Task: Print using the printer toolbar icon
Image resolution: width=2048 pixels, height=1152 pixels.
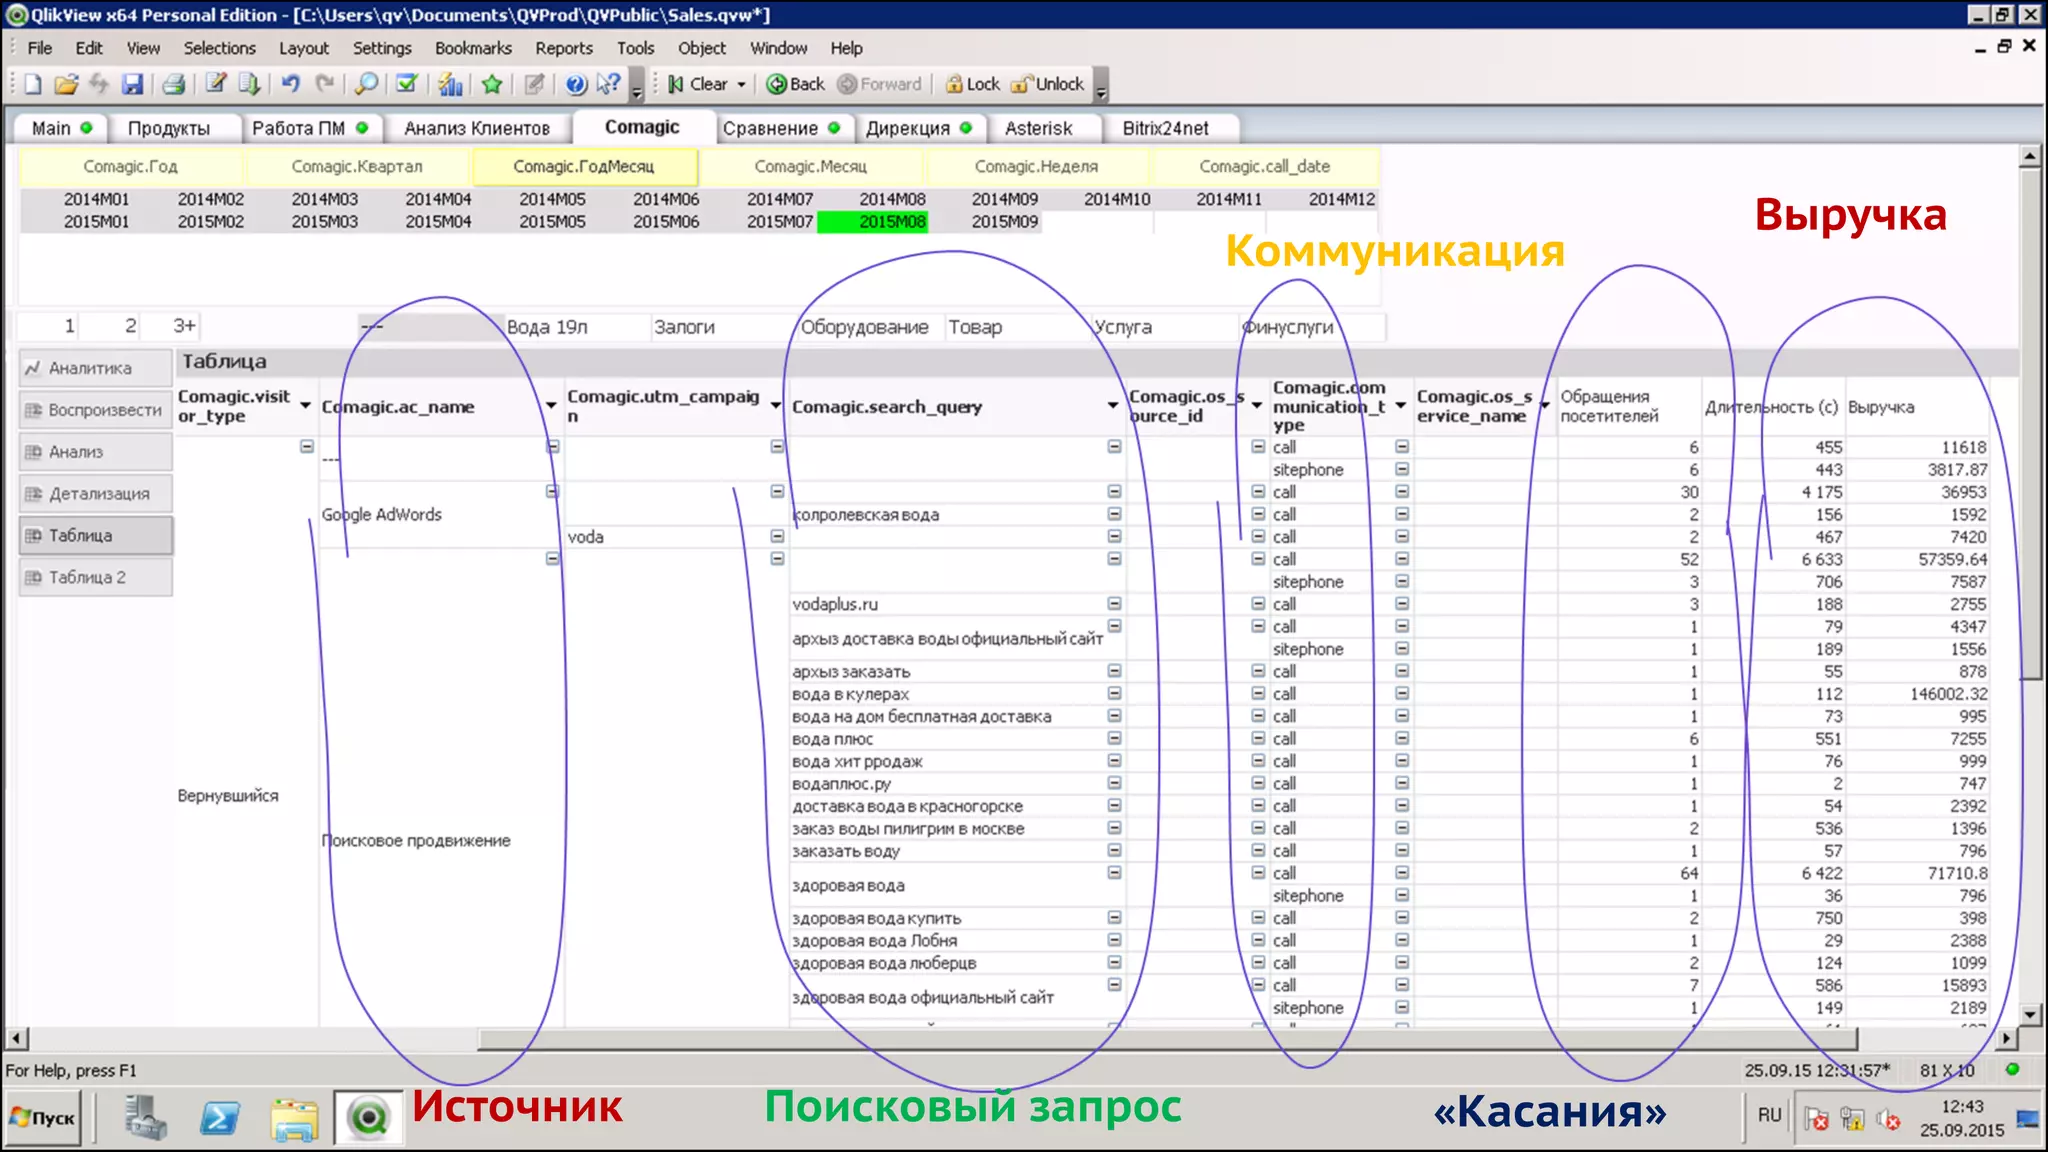Action: coord(174,84)
